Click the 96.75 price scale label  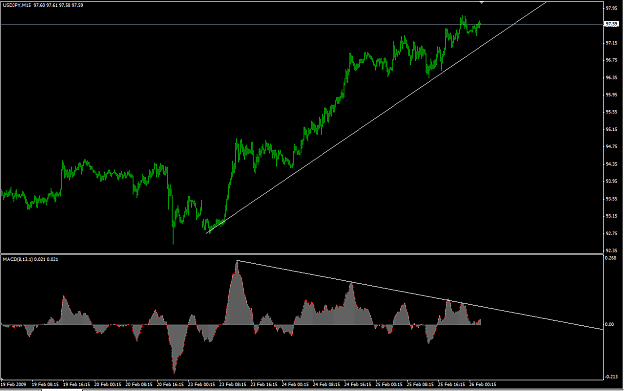(x=611, y=60)
